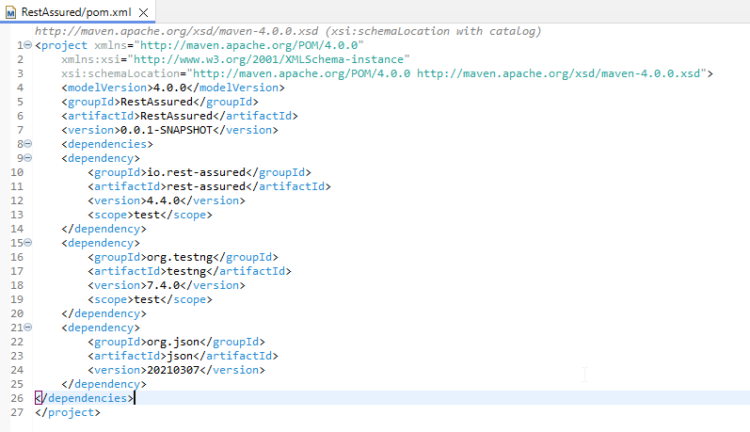Collapse the project element on line 1

[28, 46]
